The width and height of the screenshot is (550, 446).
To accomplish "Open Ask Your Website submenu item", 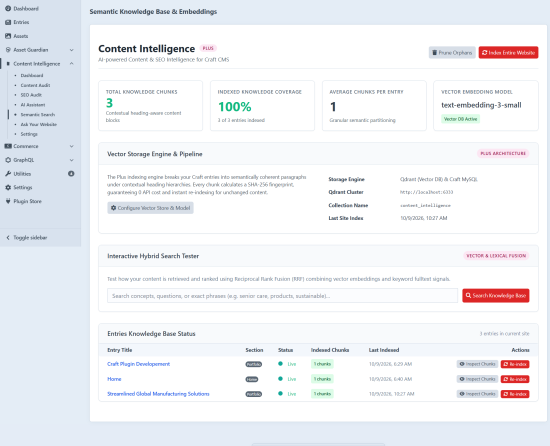I will tap(39, 124).
